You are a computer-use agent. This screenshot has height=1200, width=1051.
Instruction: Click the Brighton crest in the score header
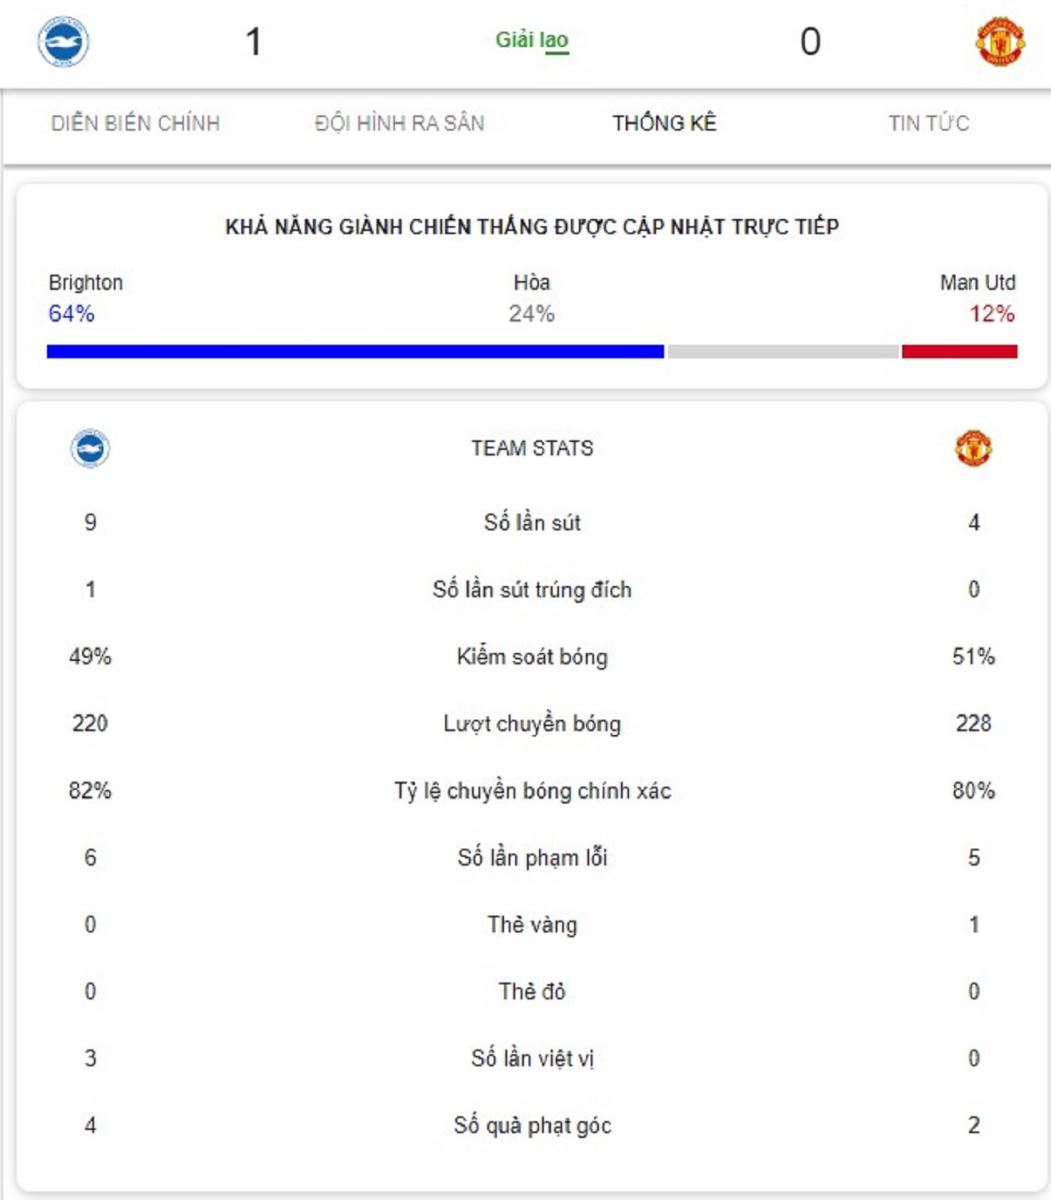point(63,42)
